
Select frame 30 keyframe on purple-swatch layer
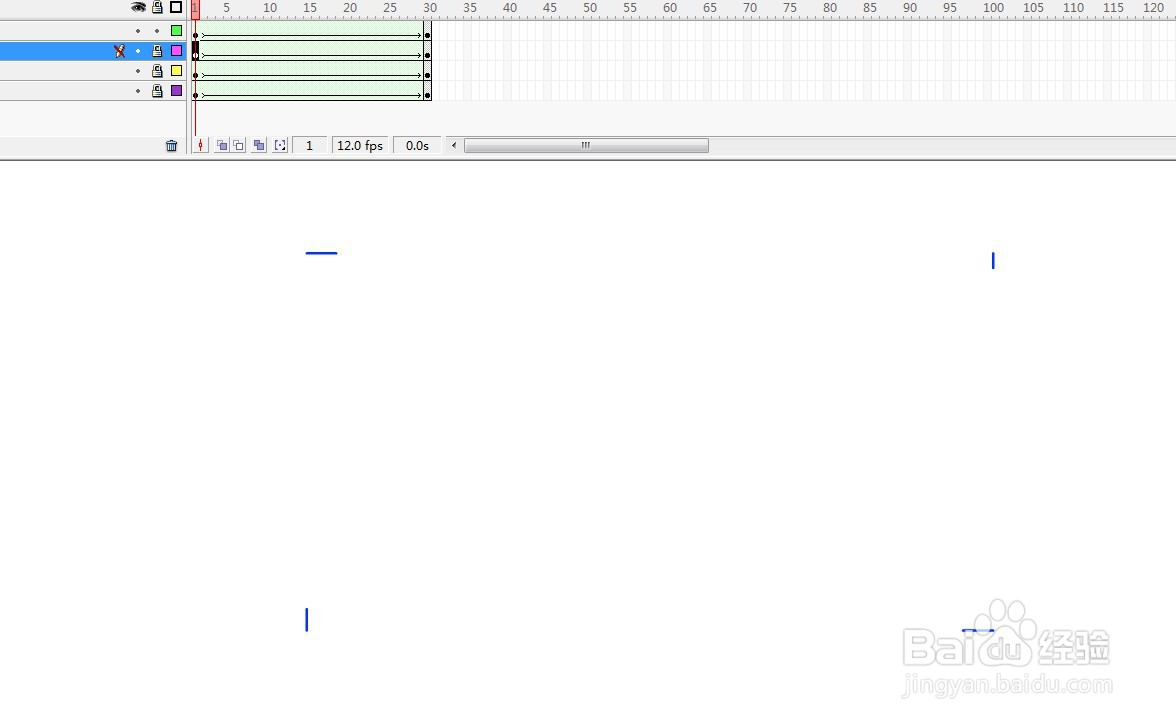[x=428, y=91]
